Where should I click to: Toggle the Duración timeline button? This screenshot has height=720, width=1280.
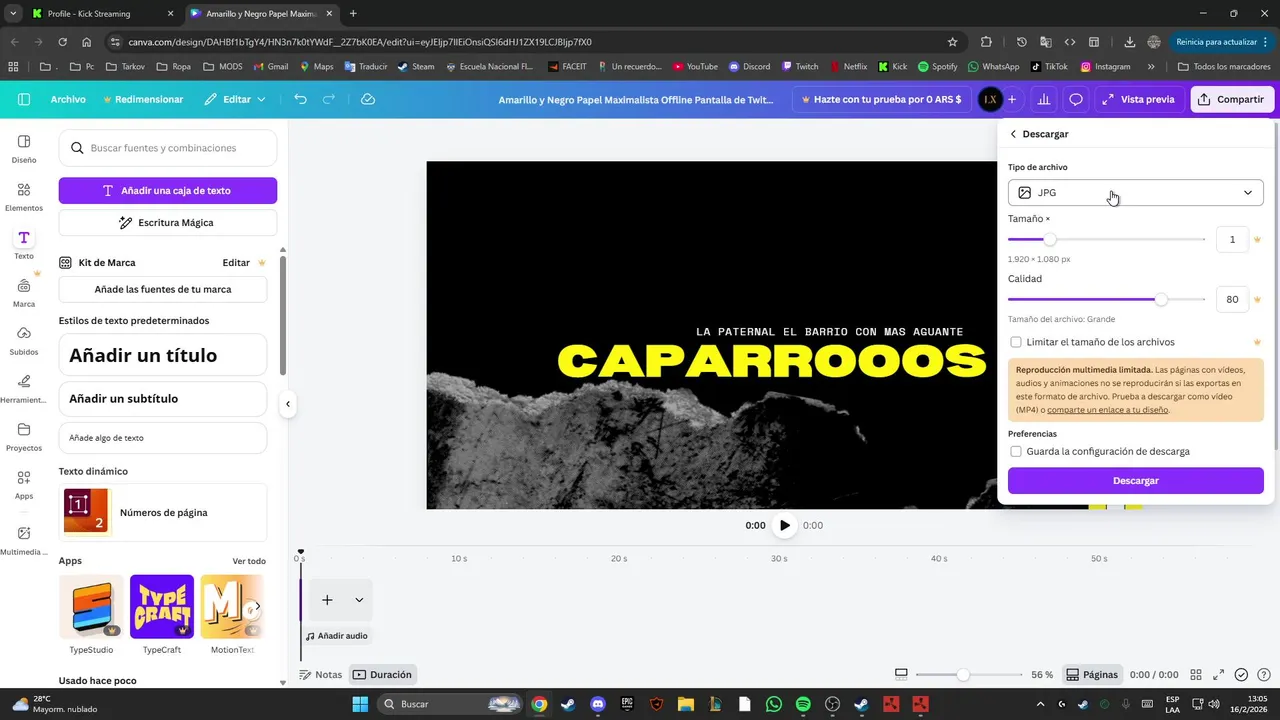coord(382,675)
